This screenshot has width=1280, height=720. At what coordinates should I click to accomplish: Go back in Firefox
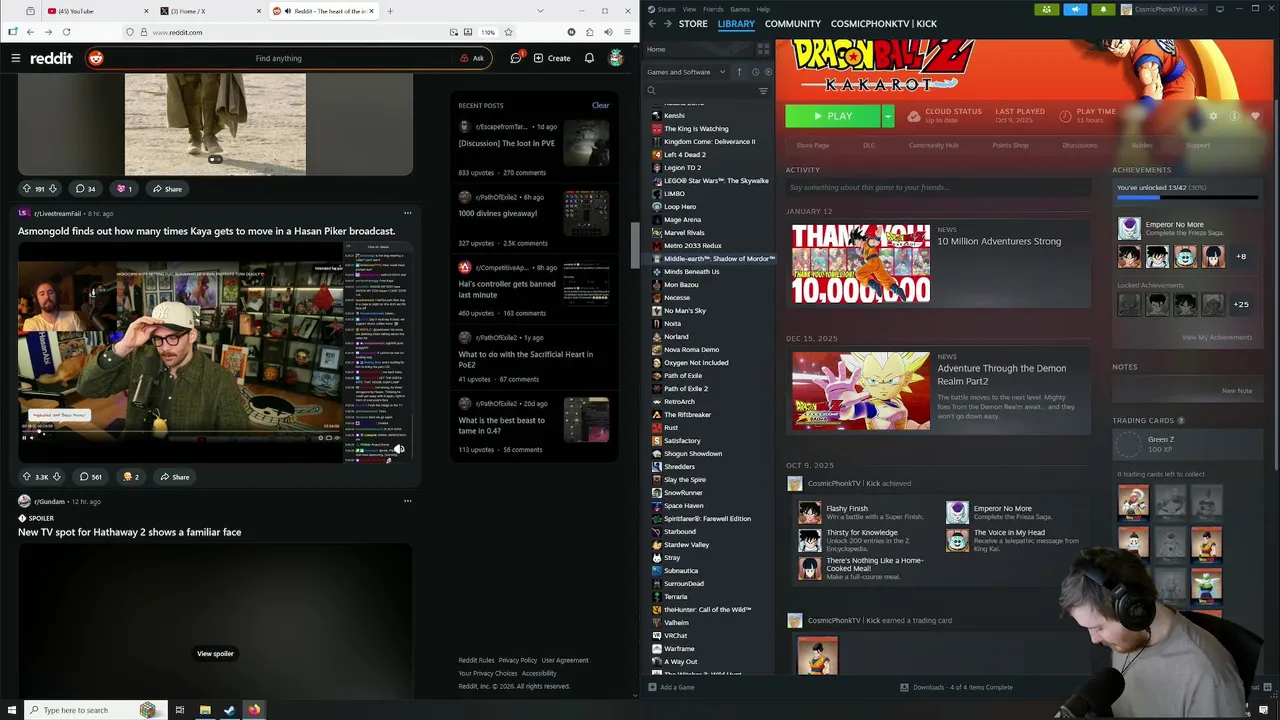pyautogui.click(x=30, y=32)
